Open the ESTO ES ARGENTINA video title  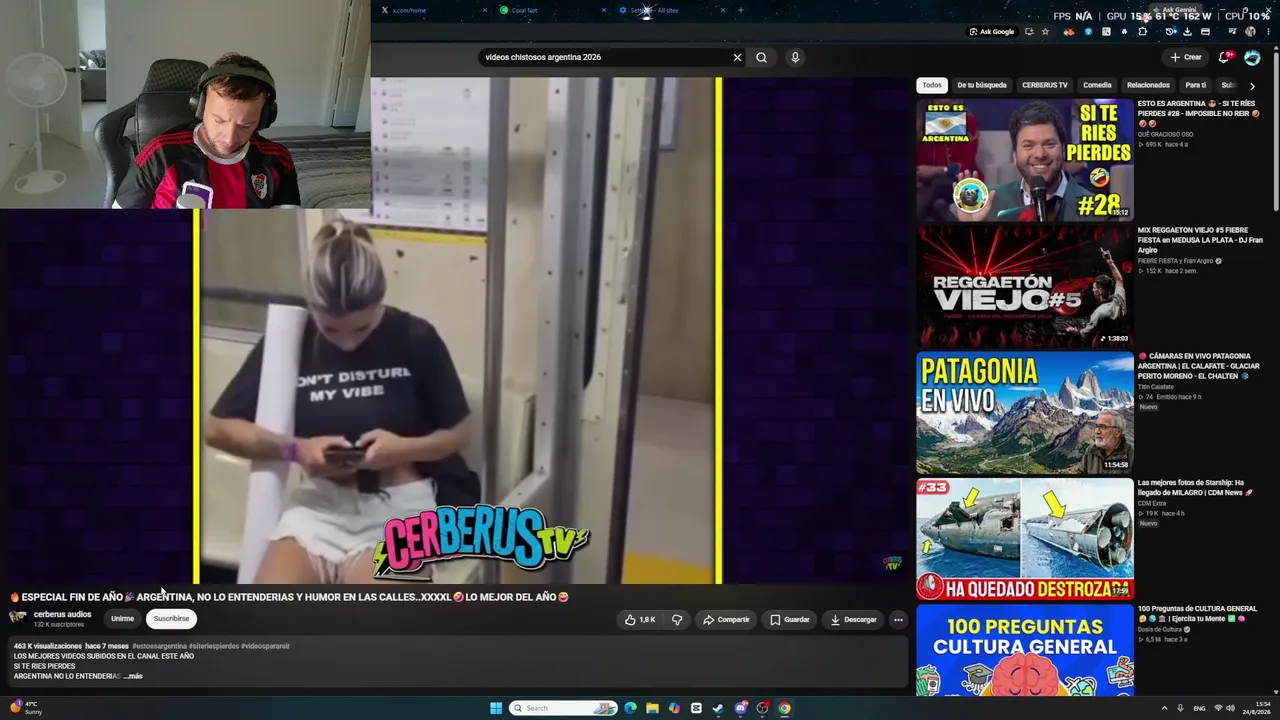click(1198, 113)
